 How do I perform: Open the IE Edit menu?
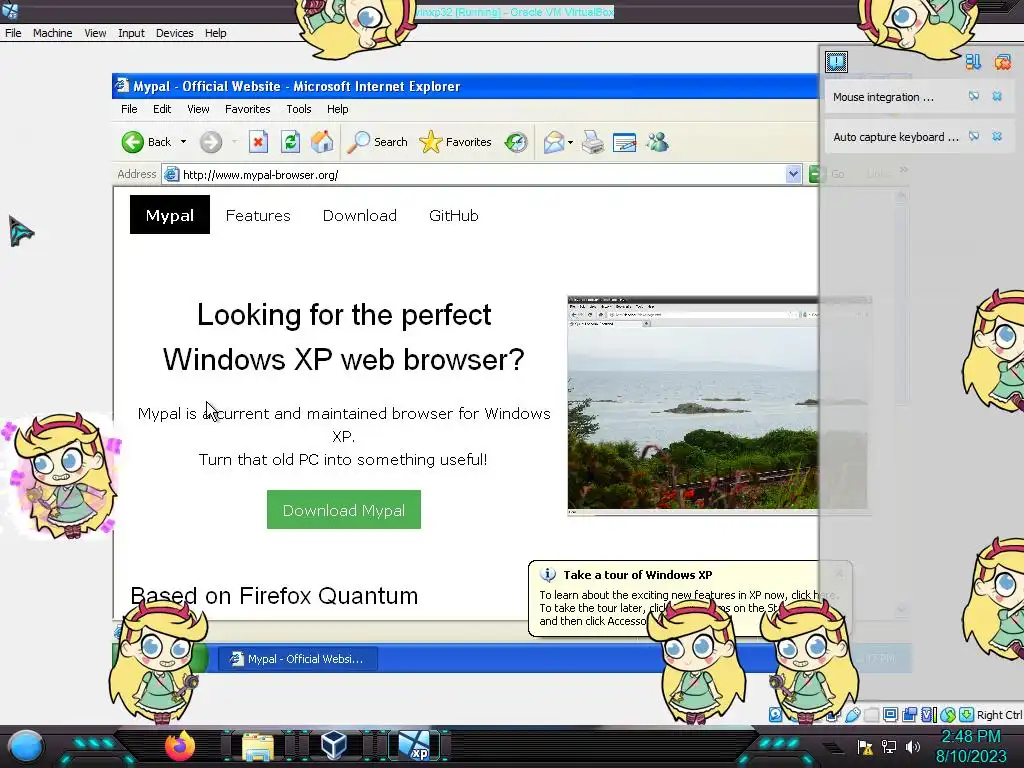coord(162,109)
